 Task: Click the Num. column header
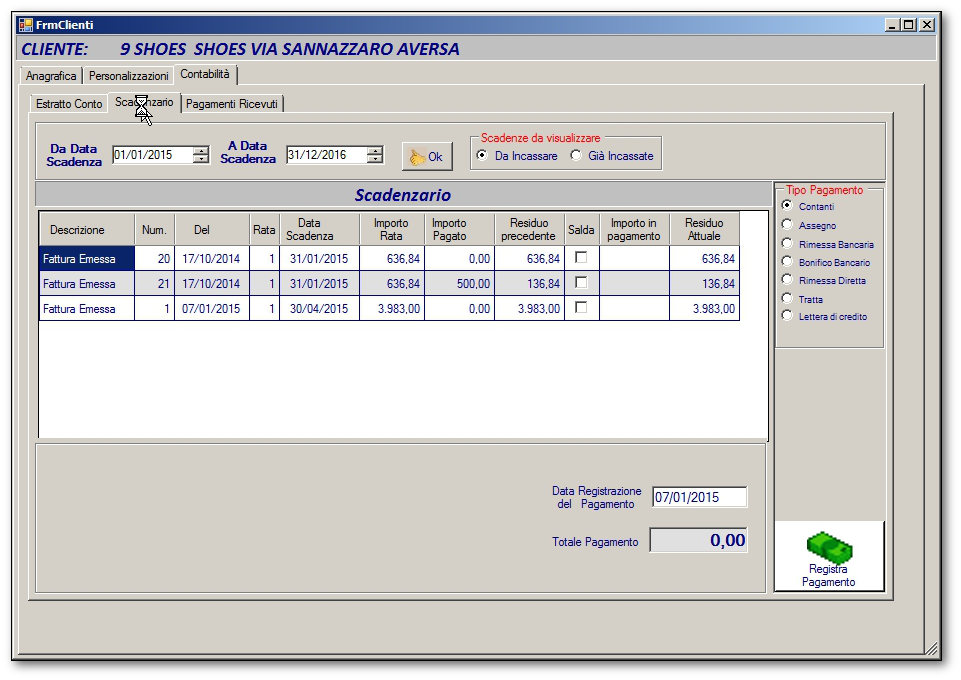pos(154,230)
